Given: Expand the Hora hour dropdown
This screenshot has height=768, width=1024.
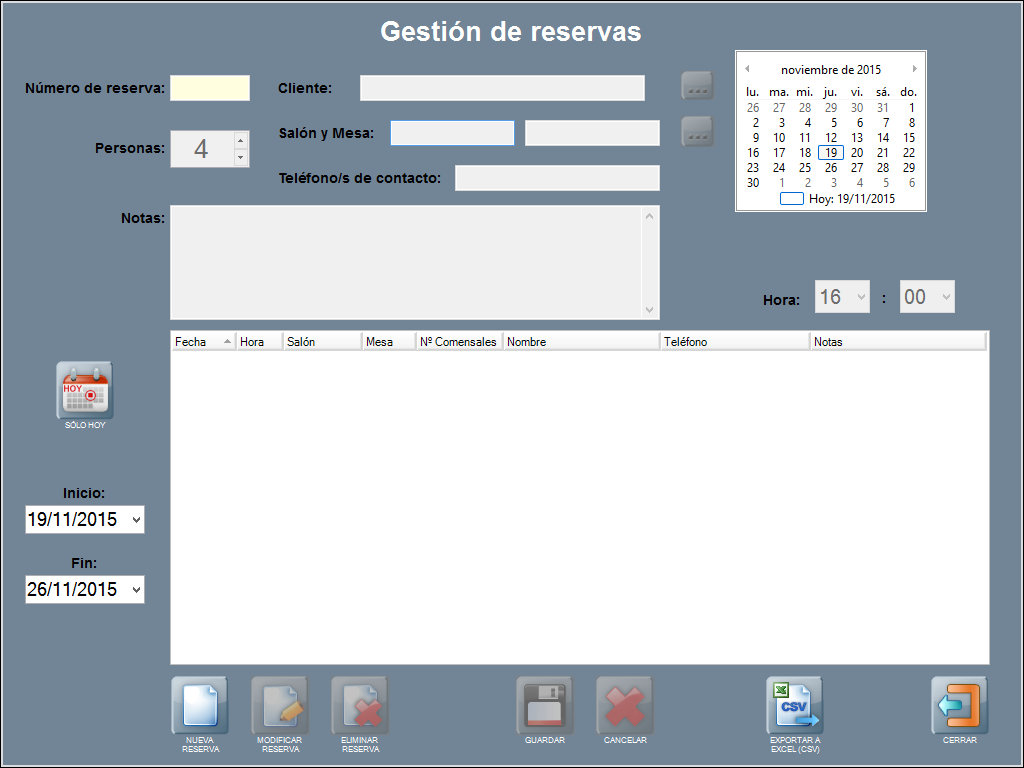Looking at the screenshot, I should 861,297.
